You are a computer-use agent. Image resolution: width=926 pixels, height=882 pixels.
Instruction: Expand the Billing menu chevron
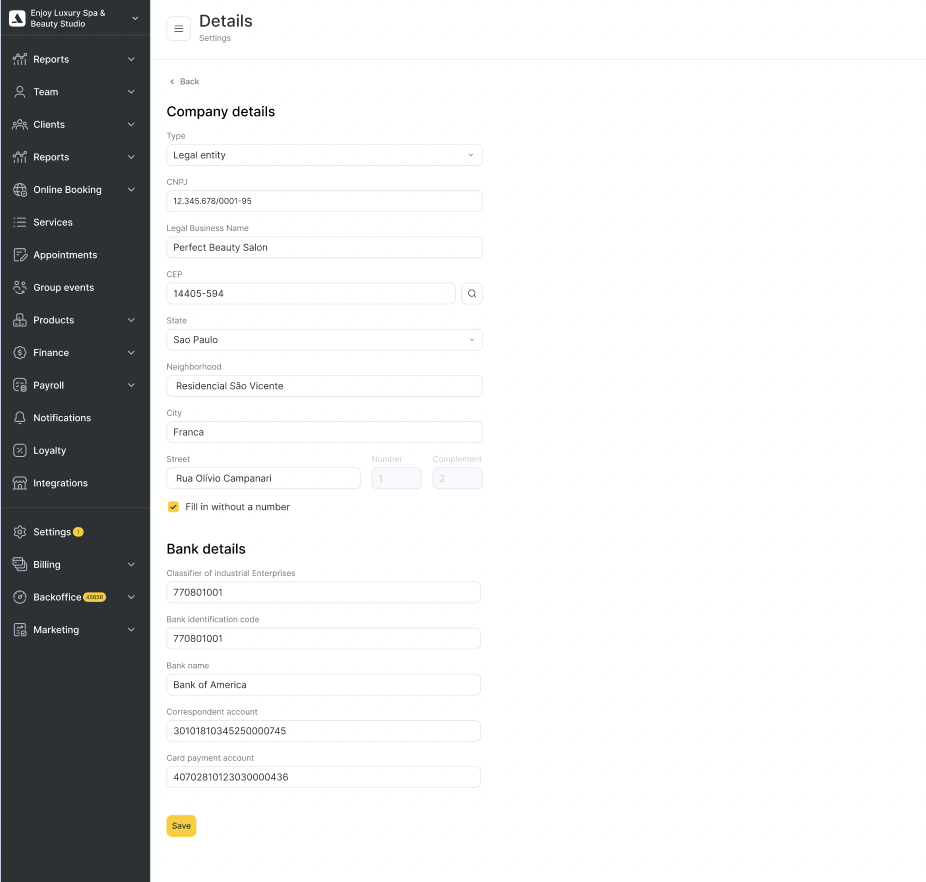coord(131,564)
